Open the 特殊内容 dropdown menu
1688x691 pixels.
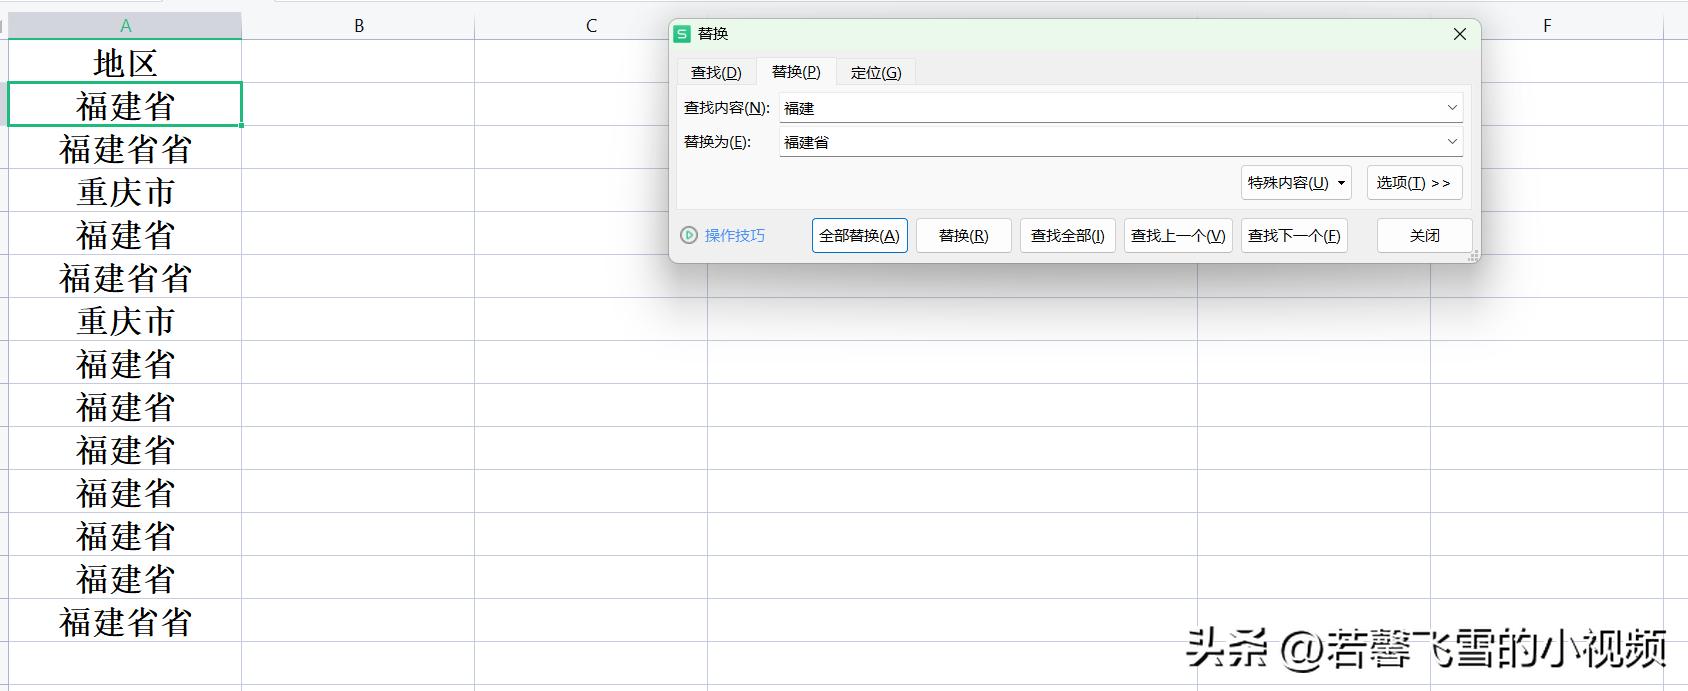(x=1296, y=183)
